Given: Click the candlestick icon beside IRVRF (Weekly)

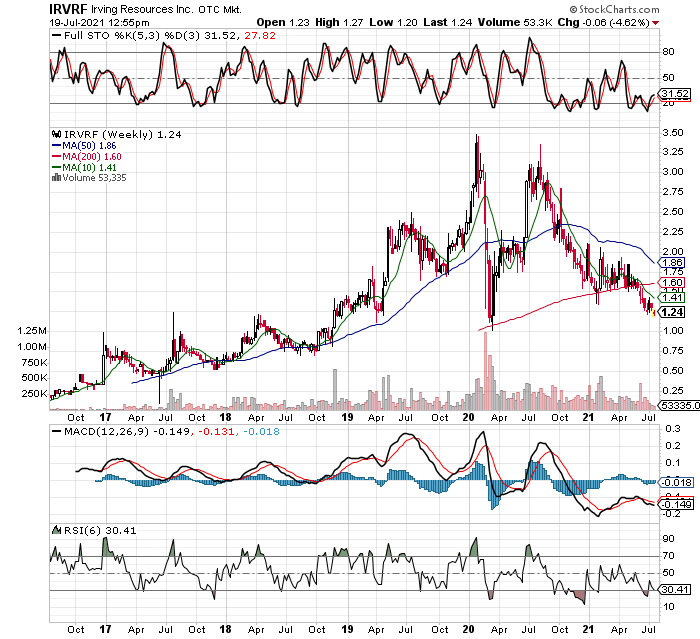Looking at the screenshot, I should pos(56,134).
